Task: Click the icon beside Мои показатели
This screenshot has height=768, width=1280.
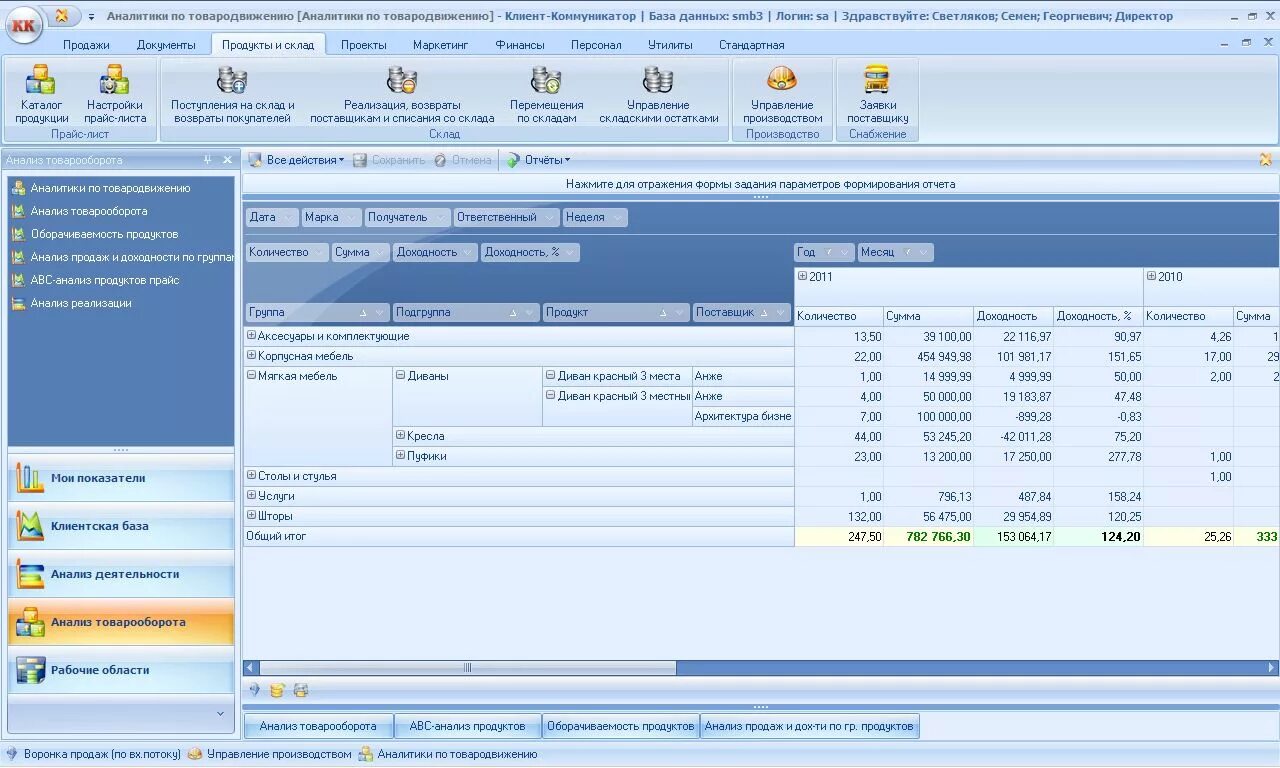Action: coord(29,478)
